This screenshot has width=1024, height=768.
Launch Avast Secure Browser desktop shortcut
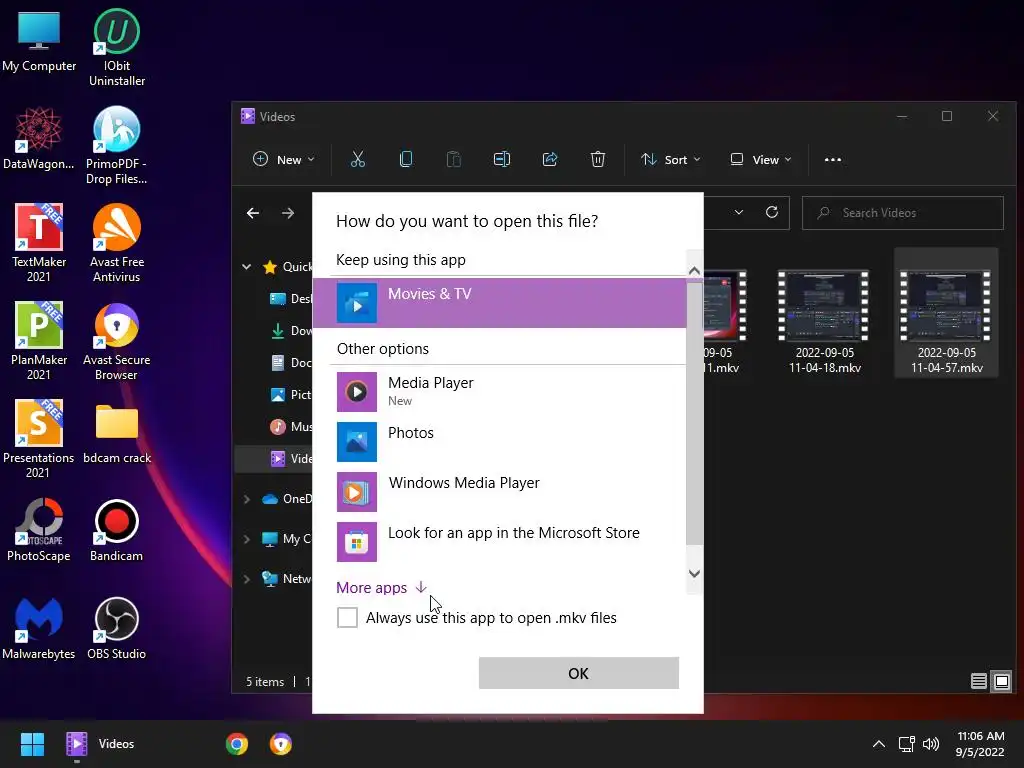(117, 341)
